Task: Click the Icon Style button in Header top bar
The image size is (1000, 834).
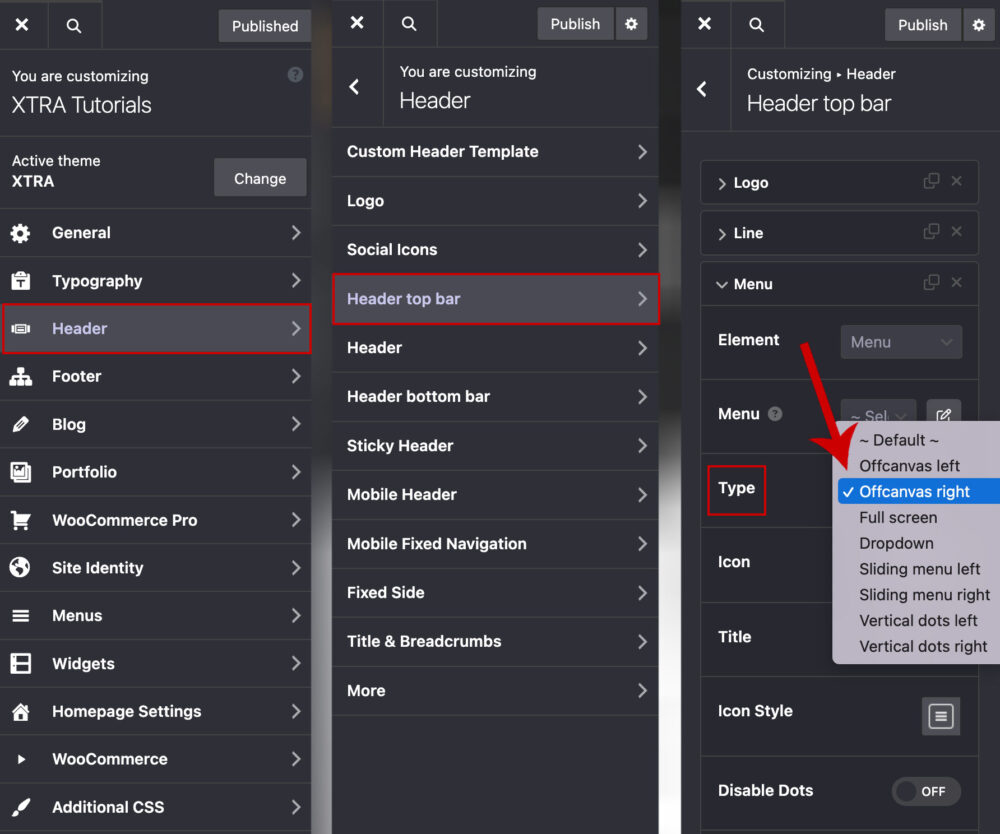Action: click(940, 716)
